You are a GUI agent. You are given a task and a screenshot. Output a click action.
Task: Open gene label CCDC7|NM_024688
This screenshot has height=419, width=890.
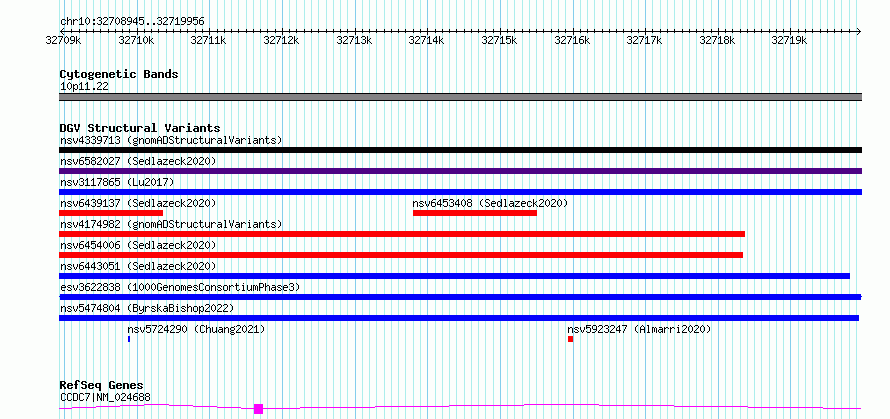[105, 397]
